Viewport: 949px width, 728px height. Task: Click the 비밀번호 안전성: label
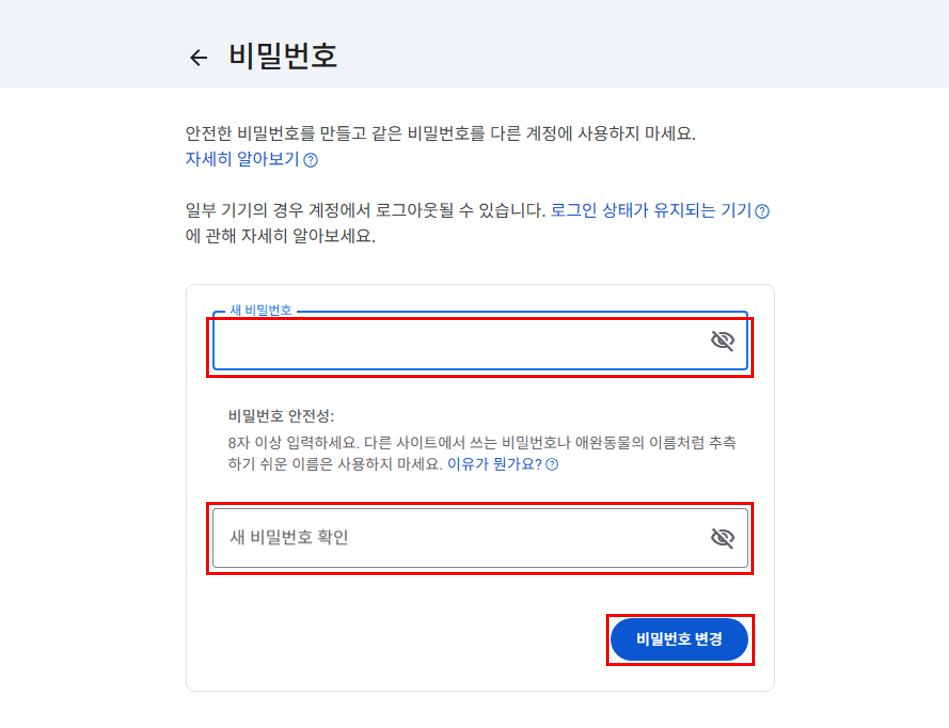[x=281, y=416]
